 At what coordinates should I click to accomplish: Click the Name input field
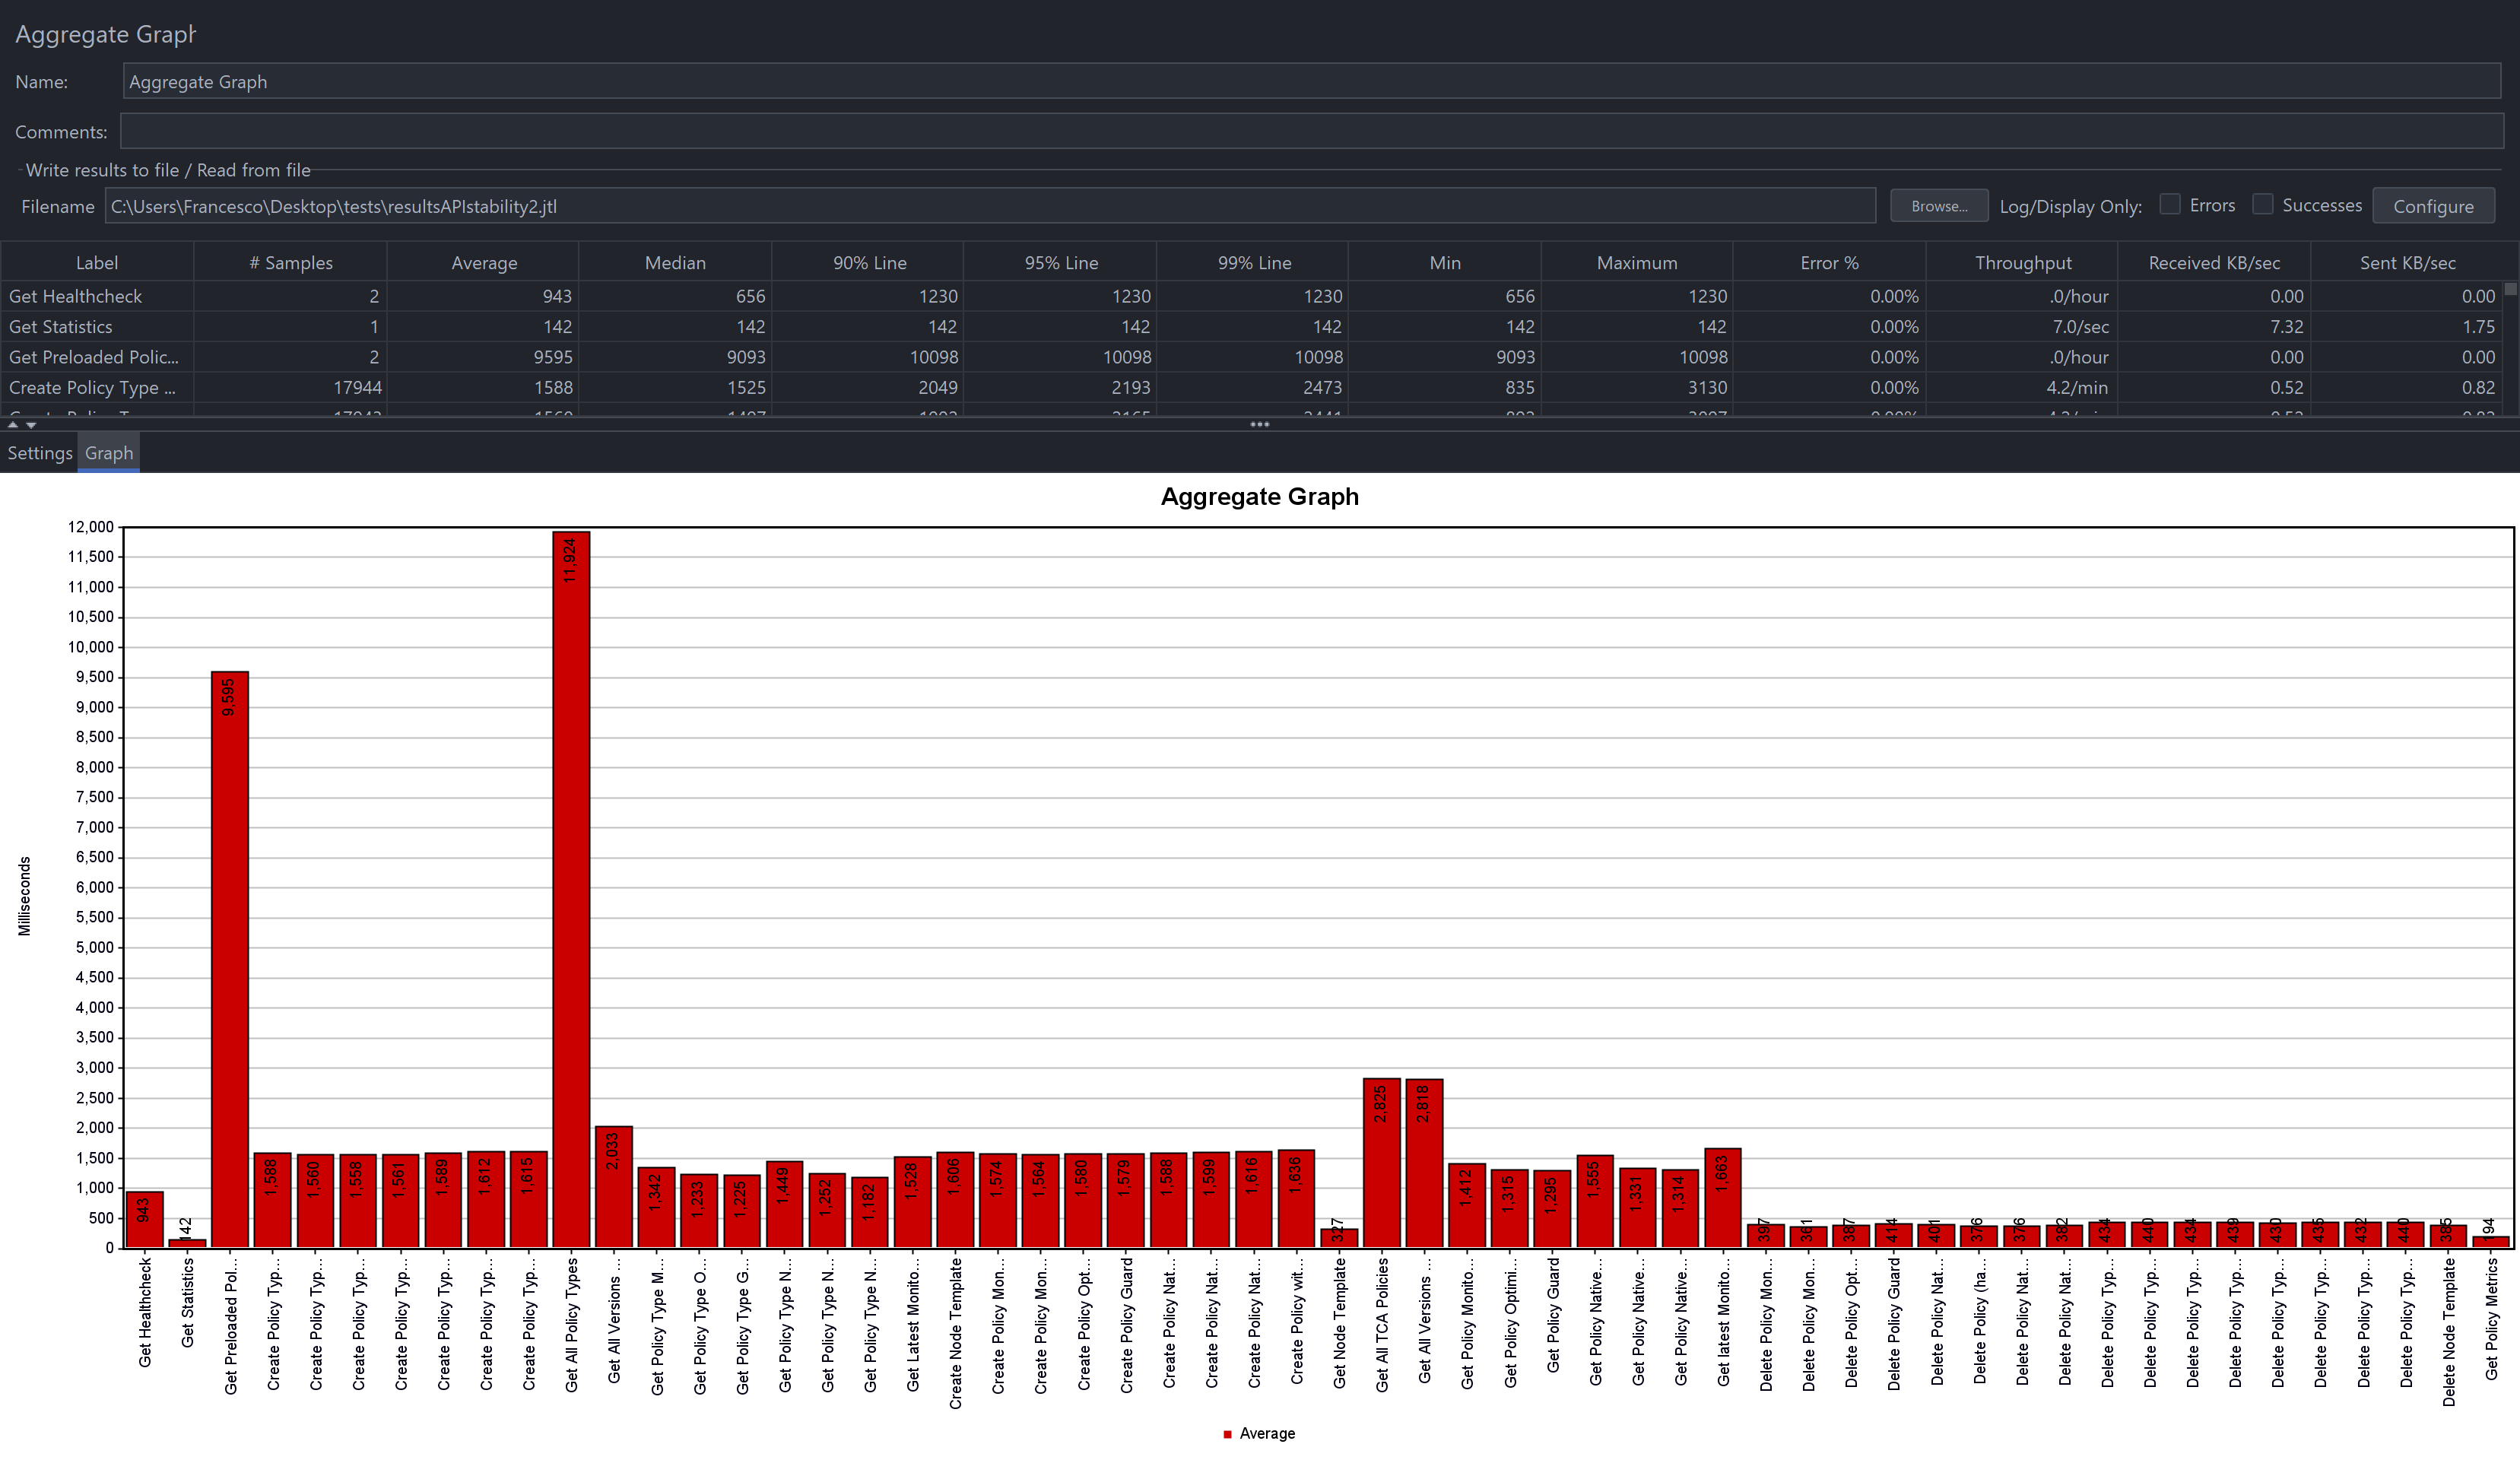click(1311, 81)
